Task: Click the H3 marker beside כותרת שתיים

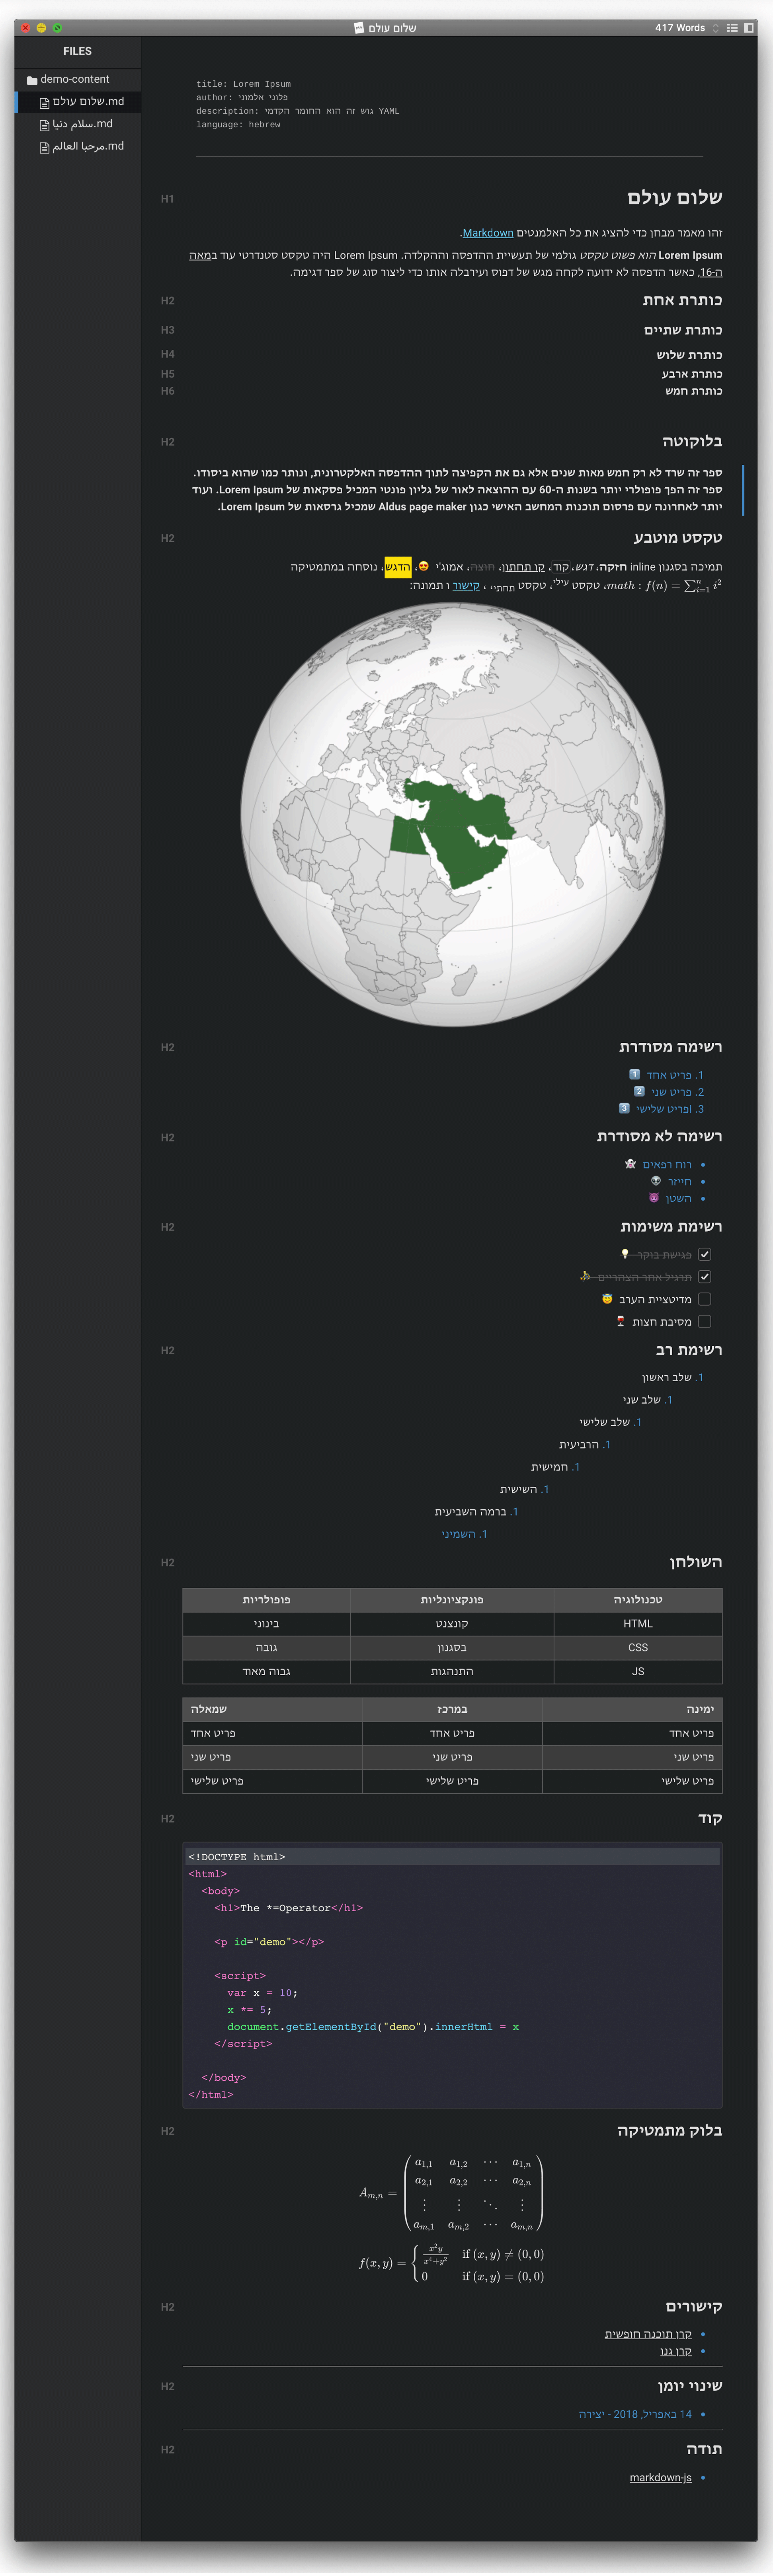Action: [x=167, y=330]
